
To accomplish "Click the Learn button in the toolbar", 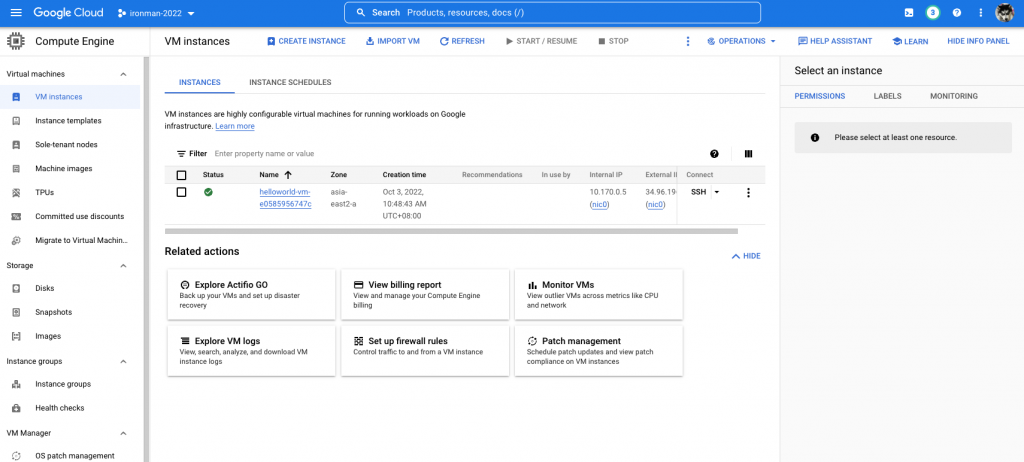I will tap(910, 41).
